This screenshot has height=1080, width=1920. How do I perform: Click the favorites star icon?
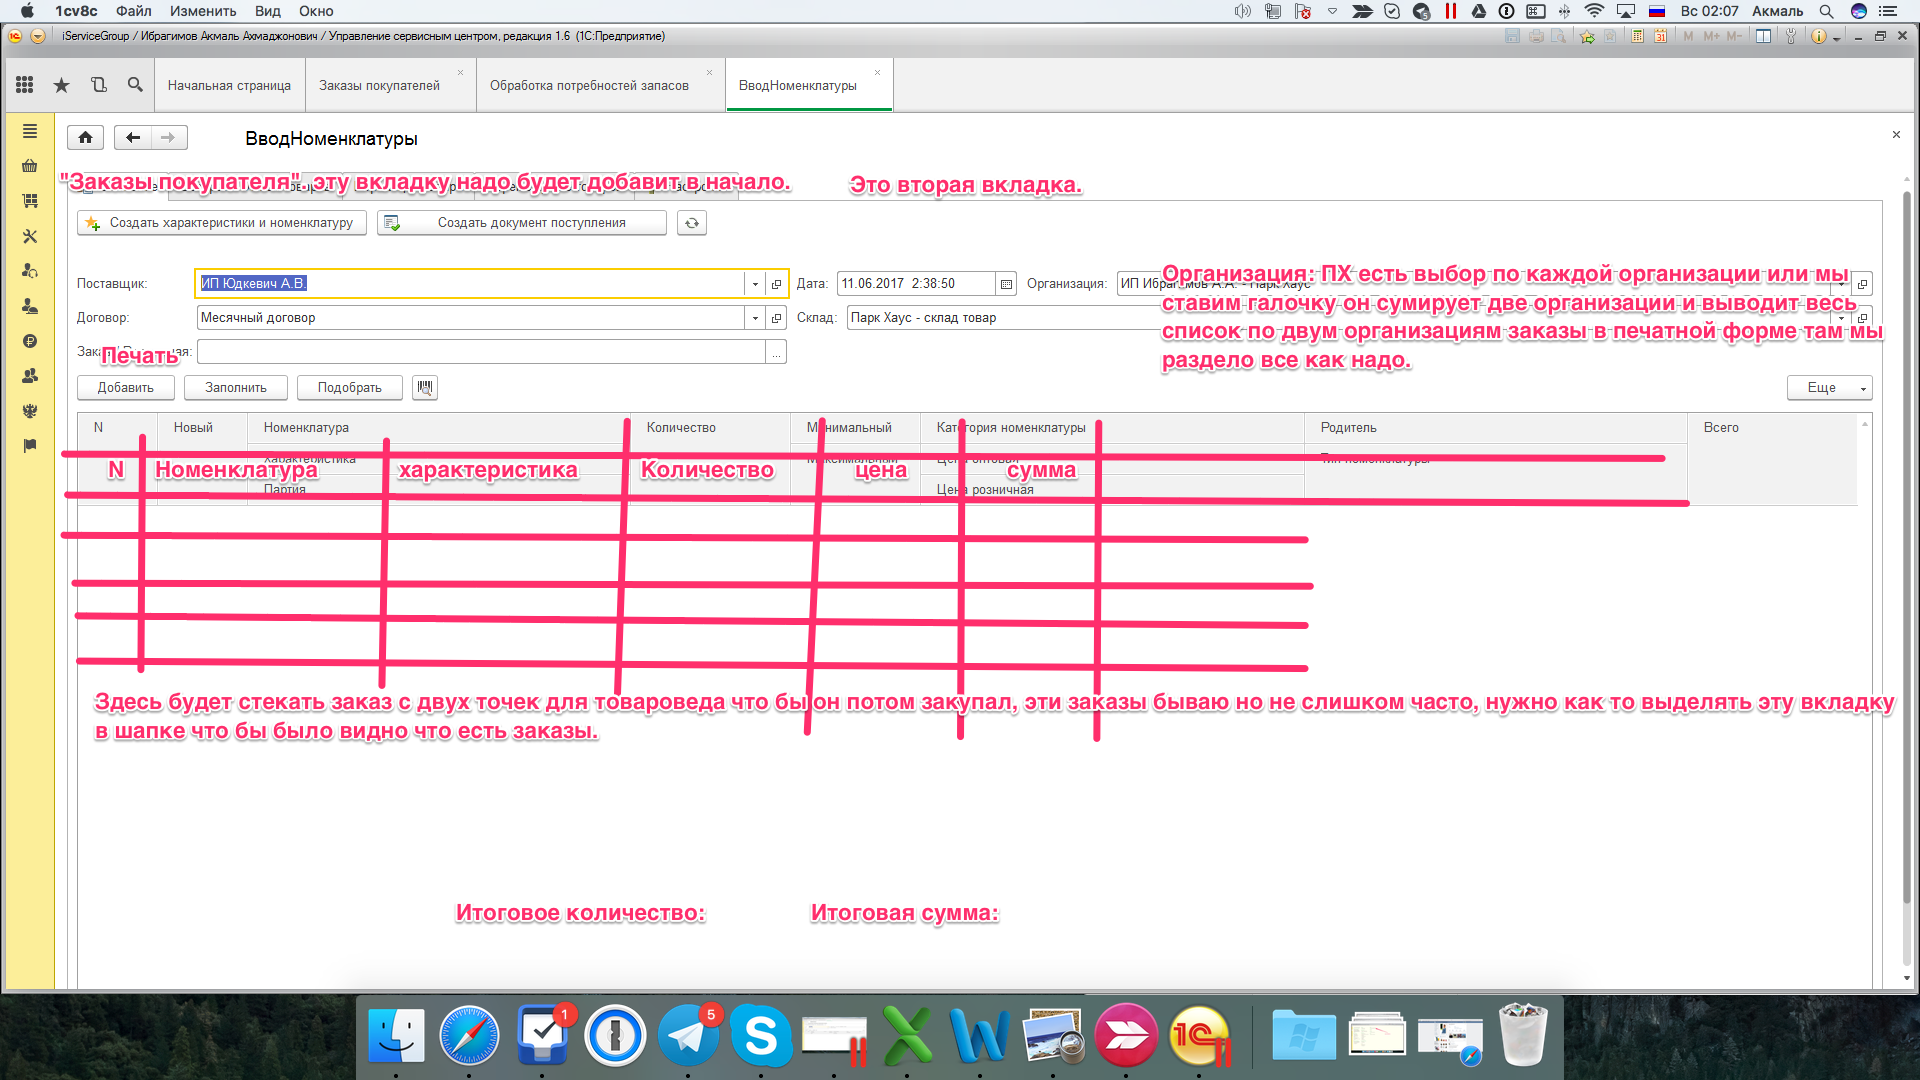click(61, 85)
